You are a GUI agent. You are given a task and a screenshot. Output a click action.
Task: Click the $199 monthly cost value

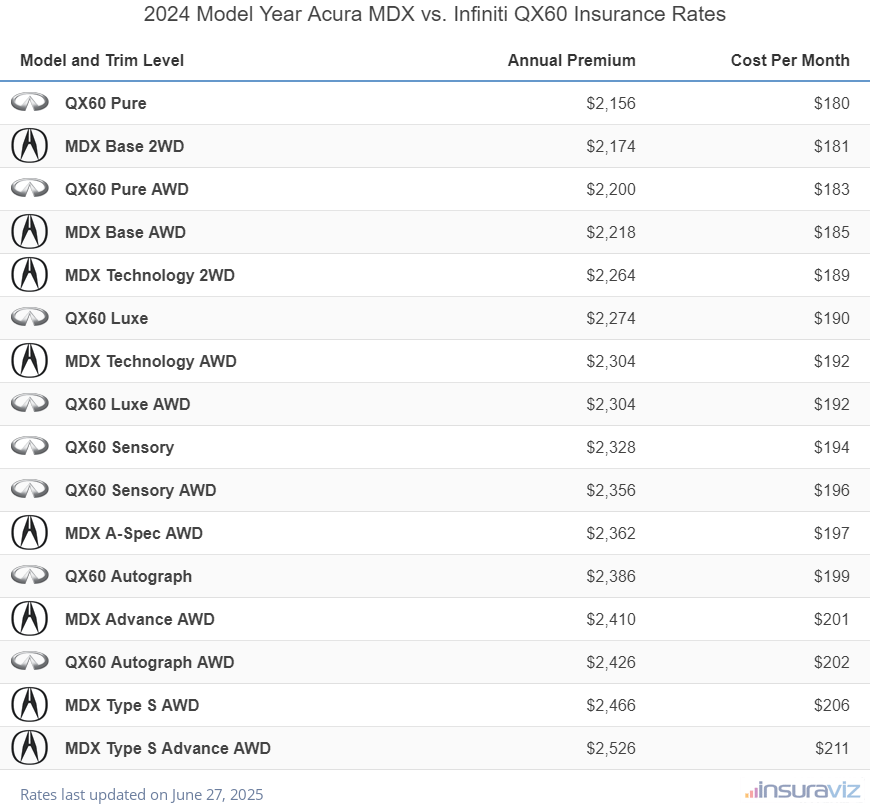(x=832, y=576)
